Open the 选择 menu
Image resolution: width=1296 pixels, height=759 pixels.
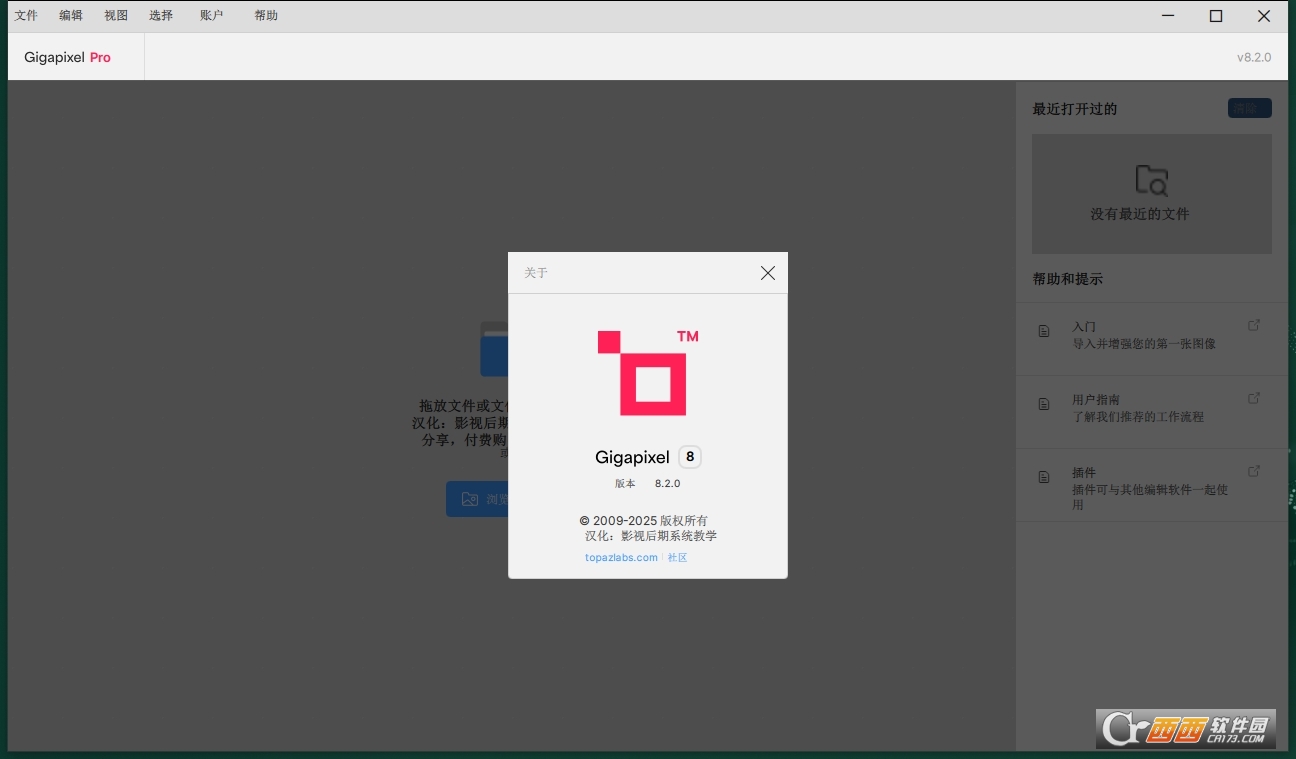161,16
